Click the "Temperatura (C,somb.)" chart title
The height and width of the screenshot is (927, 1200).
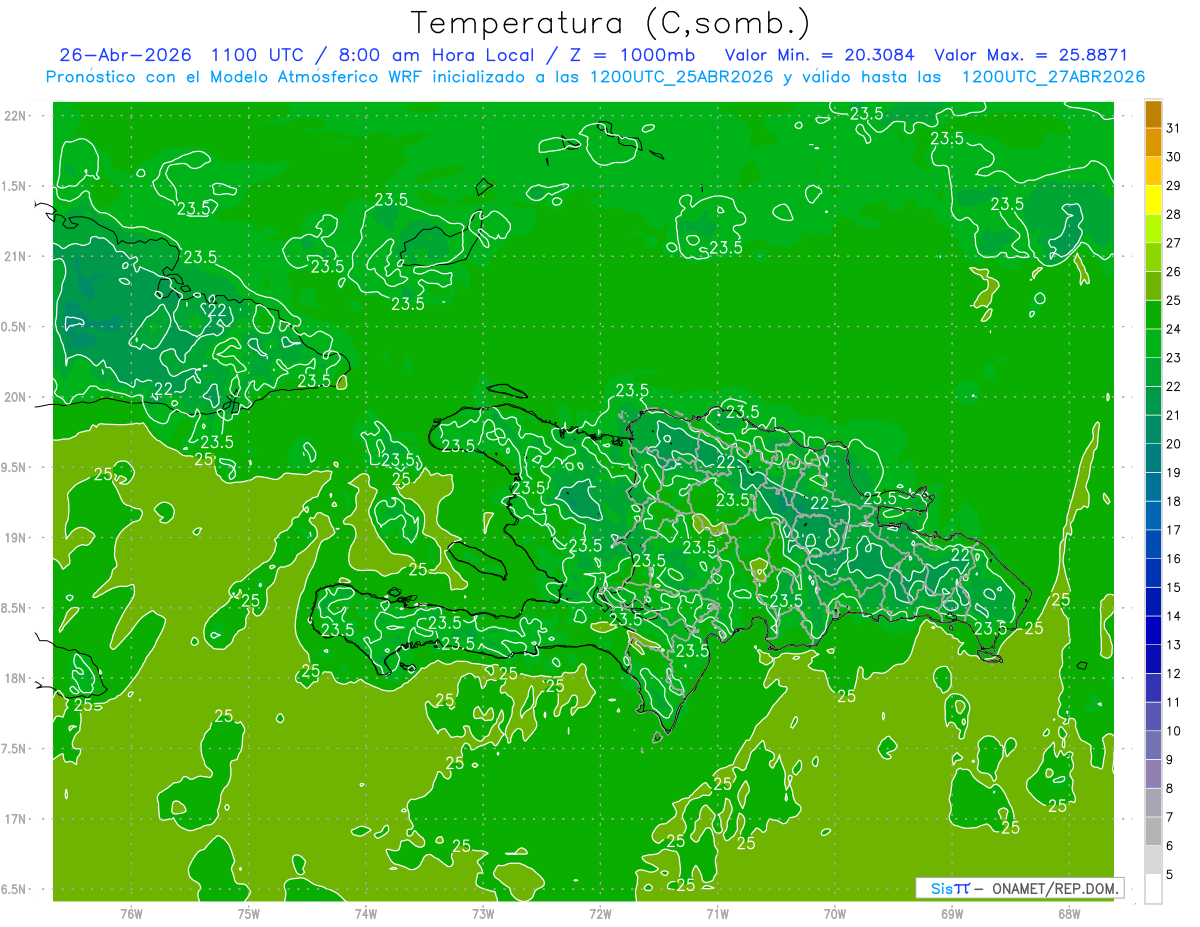tap(610, 23)
